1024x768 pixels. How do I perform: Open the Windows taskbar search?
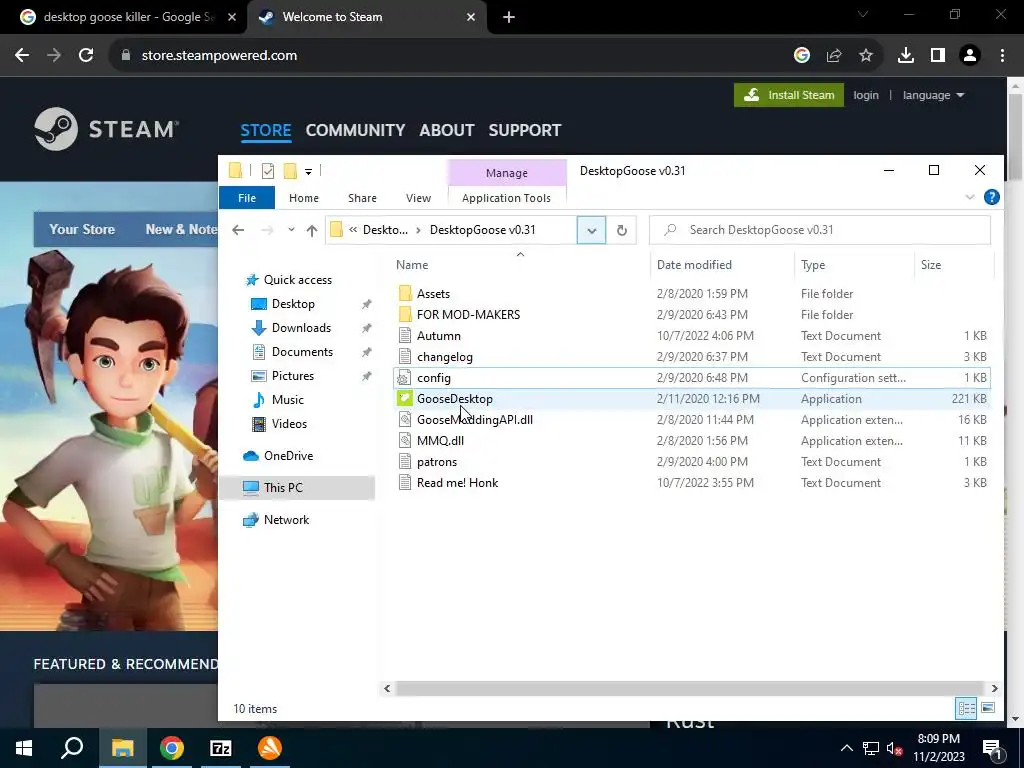(72, 748)
